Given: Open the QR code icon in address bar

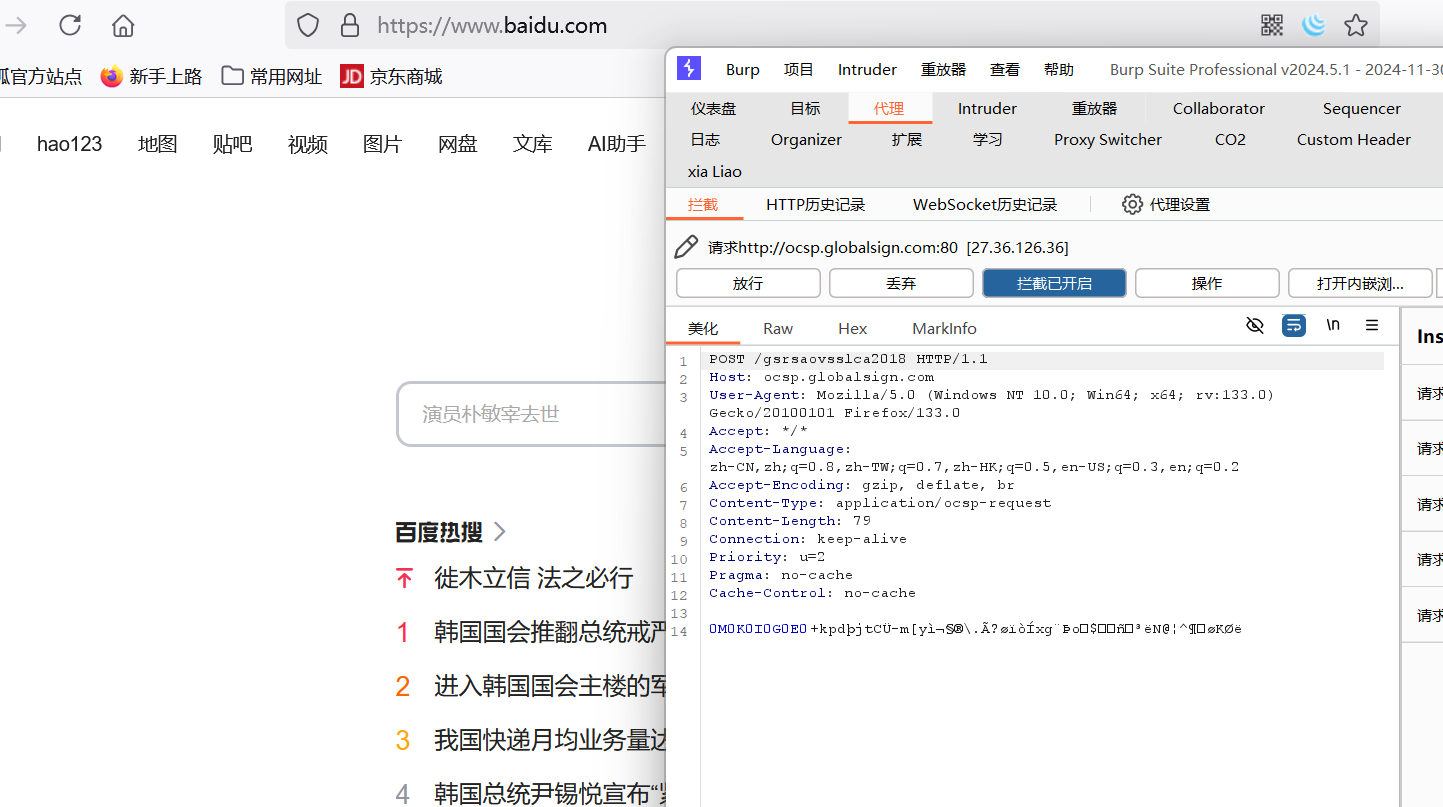Looking at the screenshot, I should click(1272, 25).
